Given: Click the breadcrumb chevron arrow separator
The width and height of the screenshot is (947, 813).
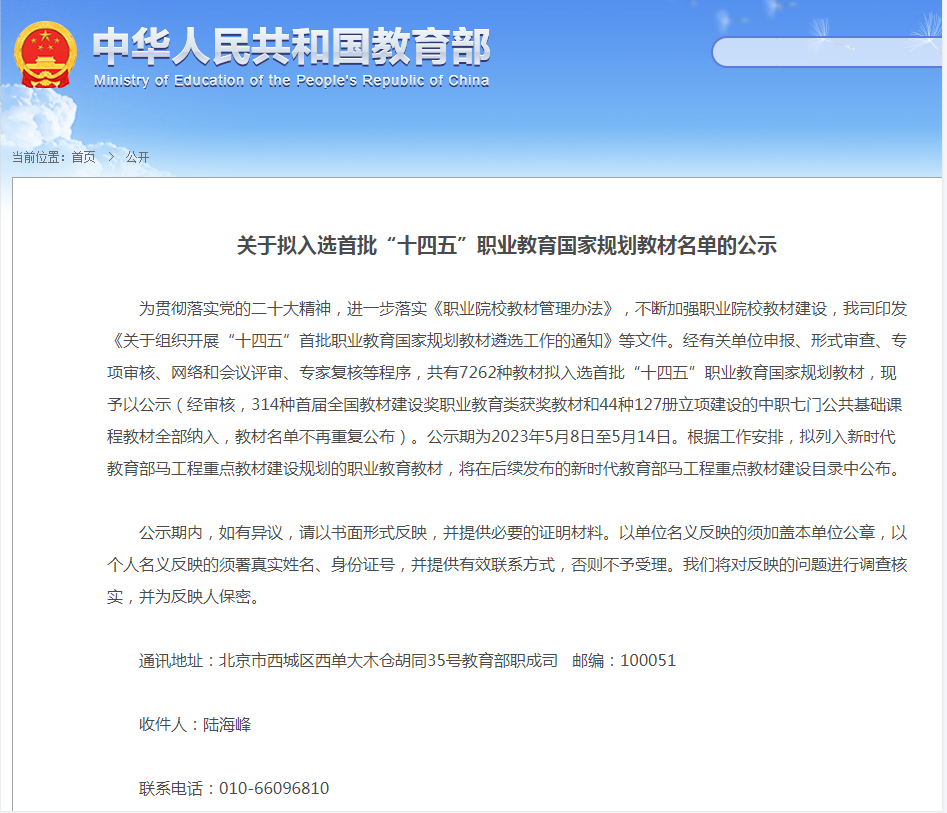Looking at the screenshot, I should tap(110, 157).
